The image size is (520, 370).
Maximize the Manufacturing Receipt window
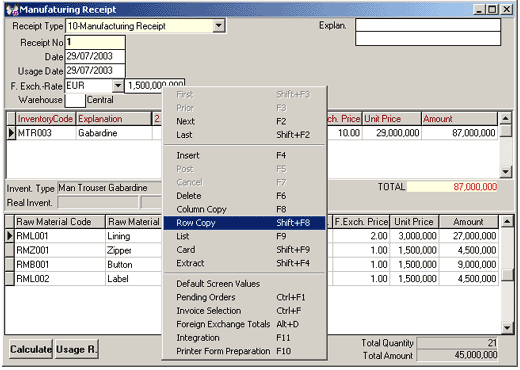[x=492, y=9]
